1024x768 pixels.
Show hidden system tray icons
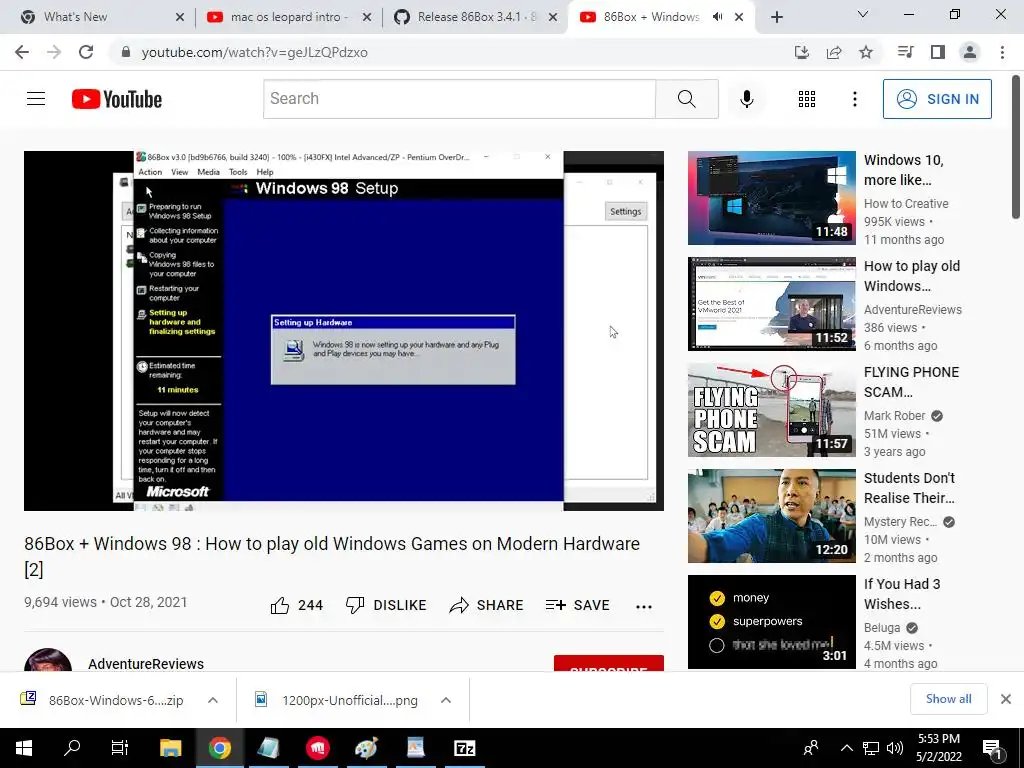point(846,748)
